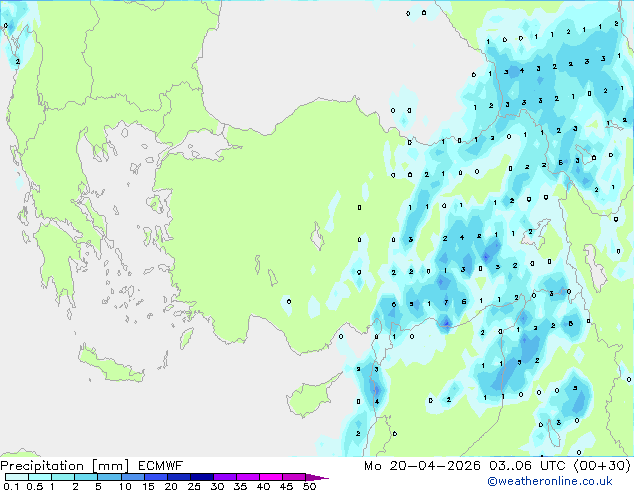
Task: Click the 'Mo 20-04-2026' date text
Action: click(422, 466)
